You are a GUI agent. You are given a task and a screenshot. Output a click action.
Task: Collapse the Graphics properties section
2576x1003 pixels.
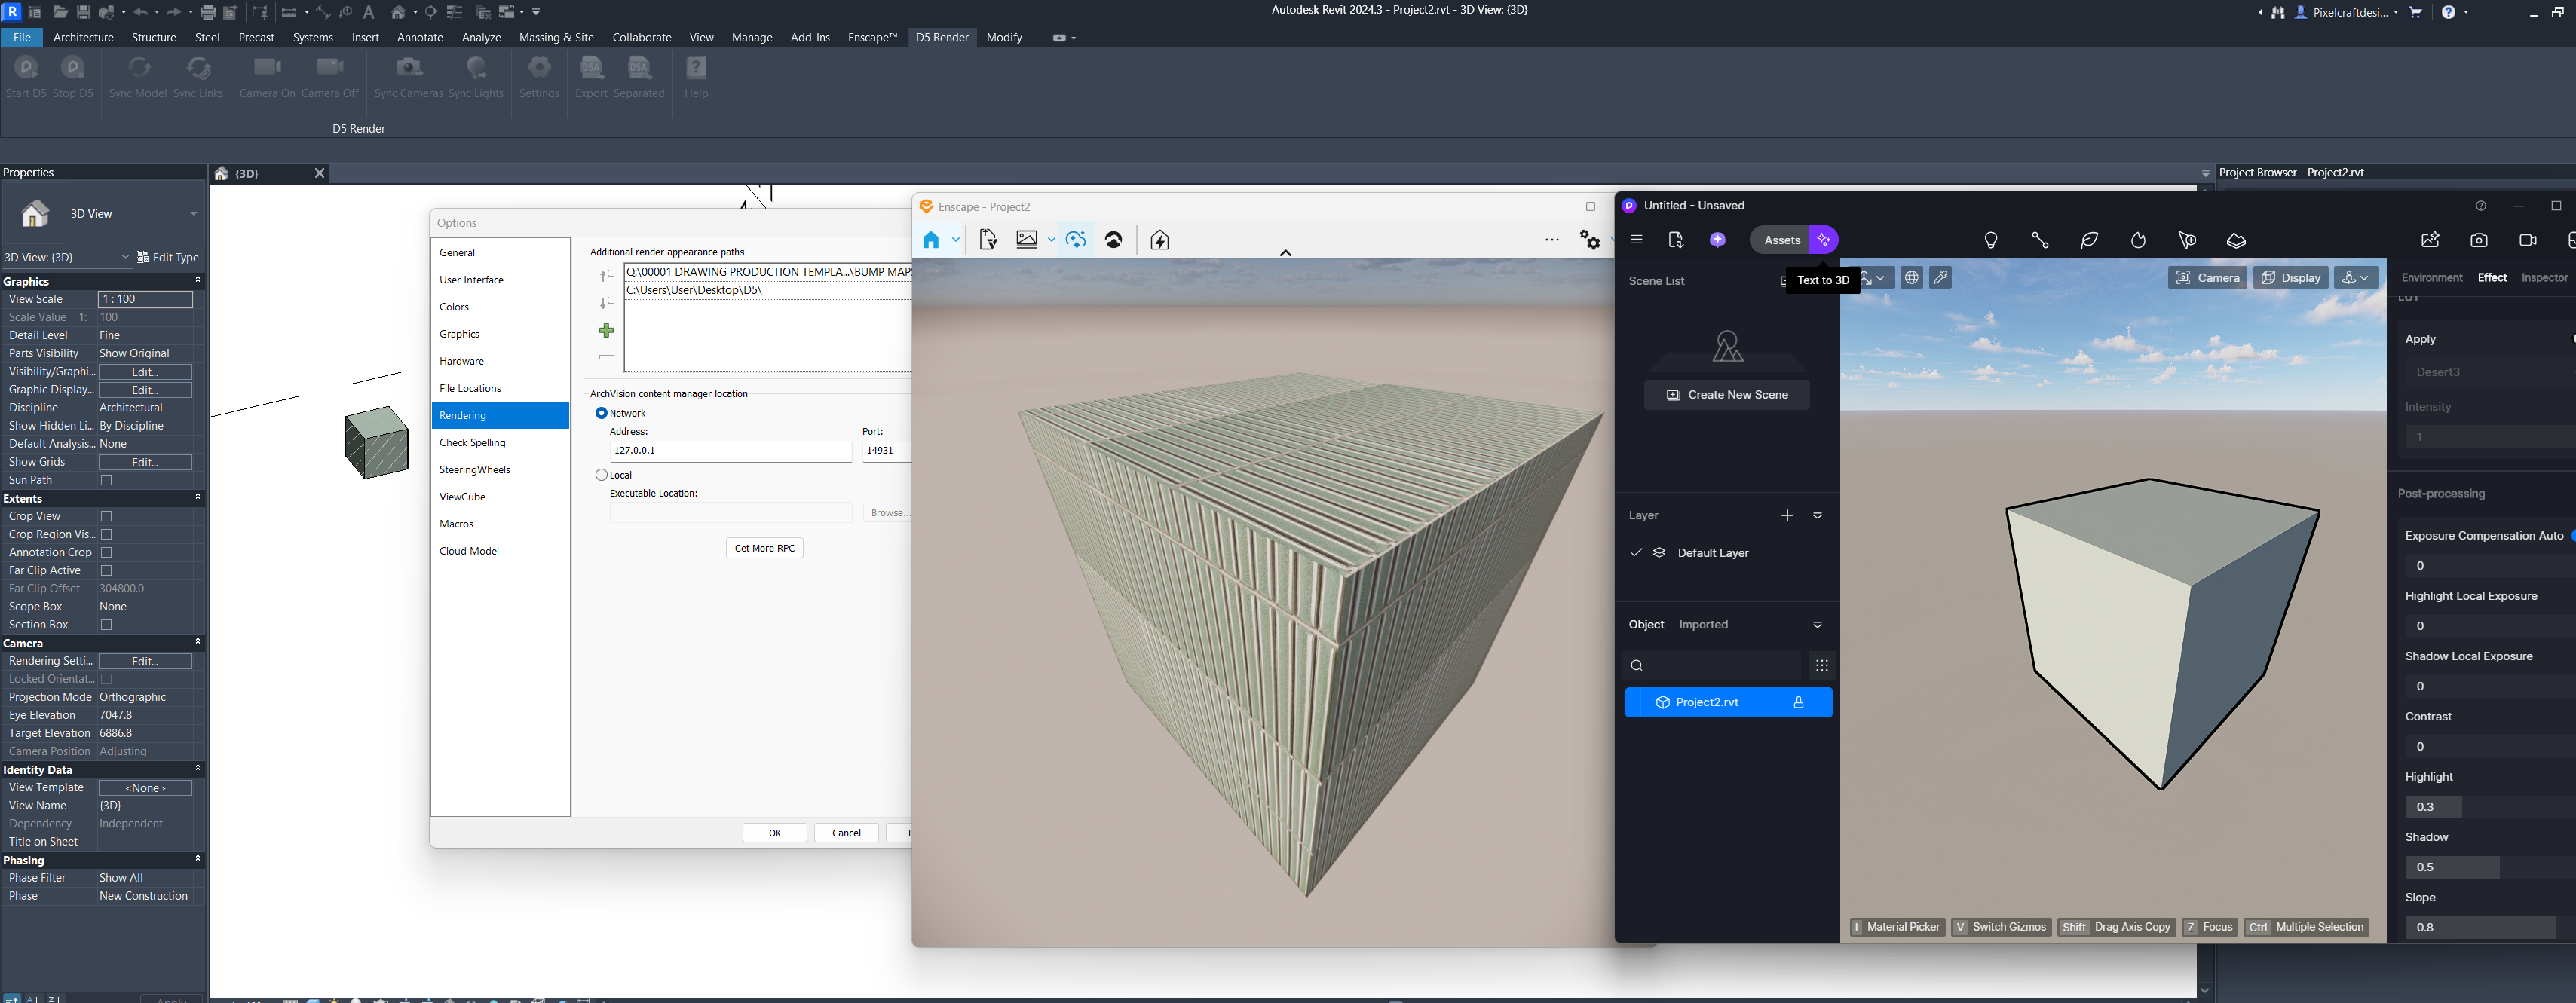[x=197, y=281]
